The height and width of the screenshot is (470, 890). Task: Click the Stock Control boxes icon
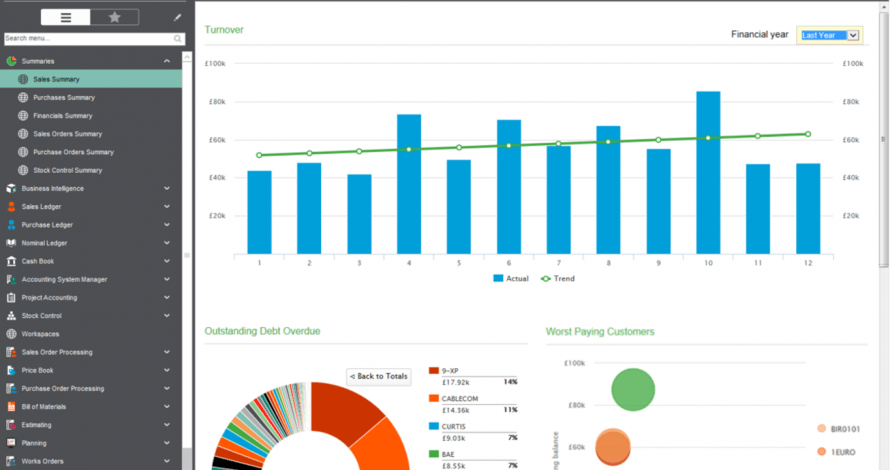click(11, 316)
